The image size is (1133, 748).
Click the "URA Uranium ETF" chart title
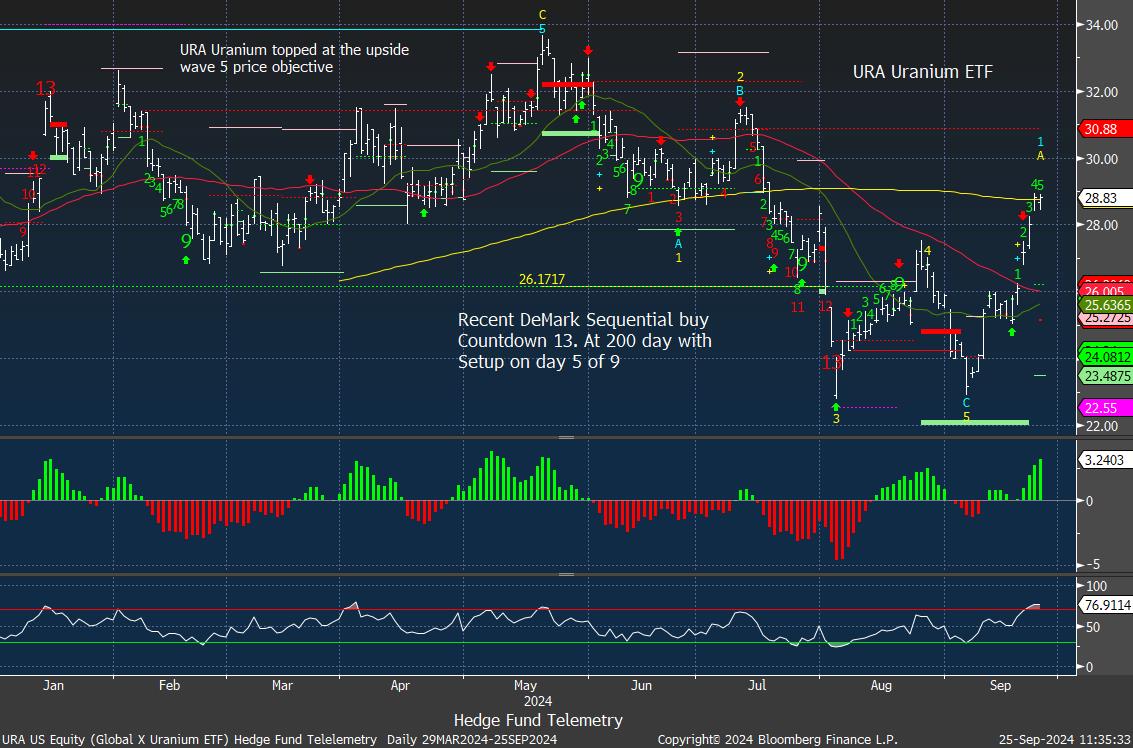[x=923, y=72]
